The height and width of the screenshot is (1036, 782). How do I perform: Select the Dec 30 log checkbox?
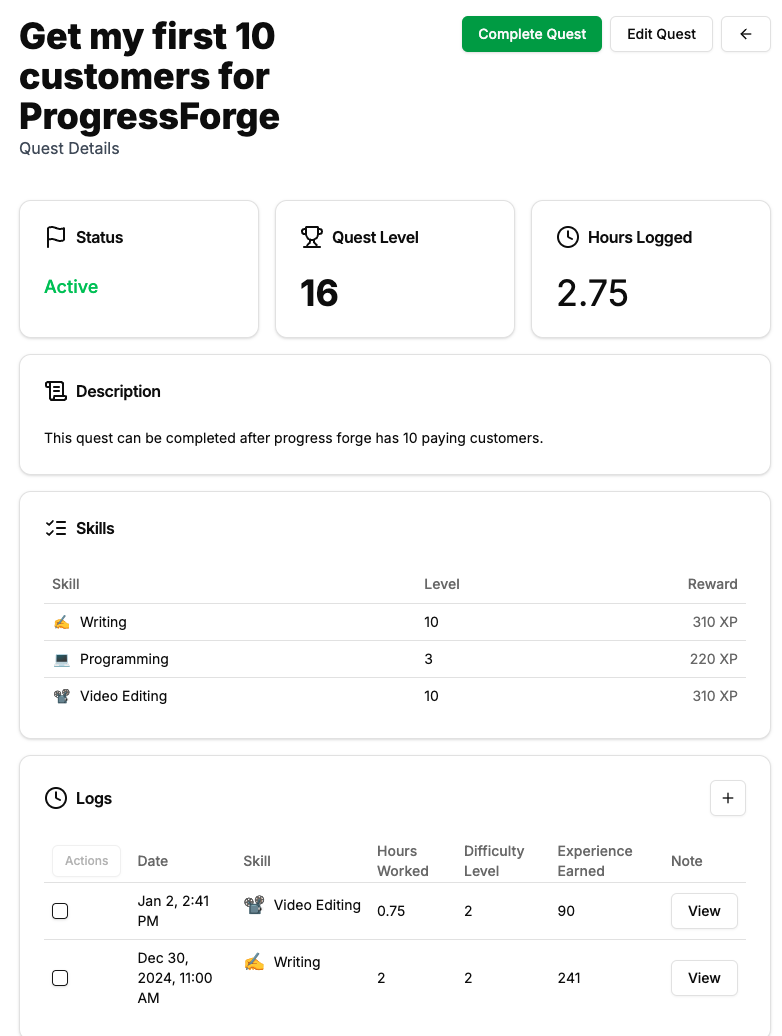pyautogui.click(x=60, y=978)
